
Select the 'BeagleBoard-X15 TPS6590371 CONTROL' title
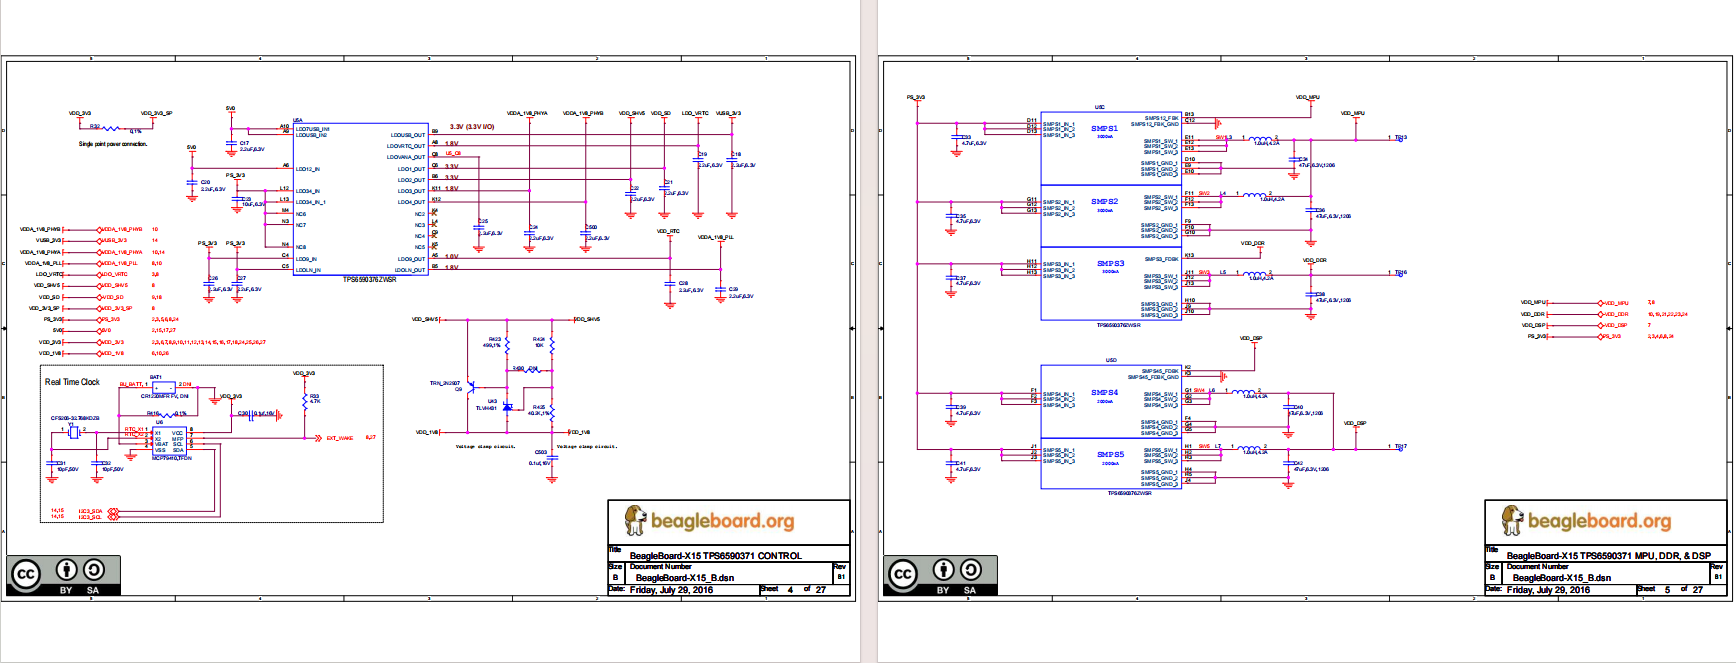pos(715,556)
